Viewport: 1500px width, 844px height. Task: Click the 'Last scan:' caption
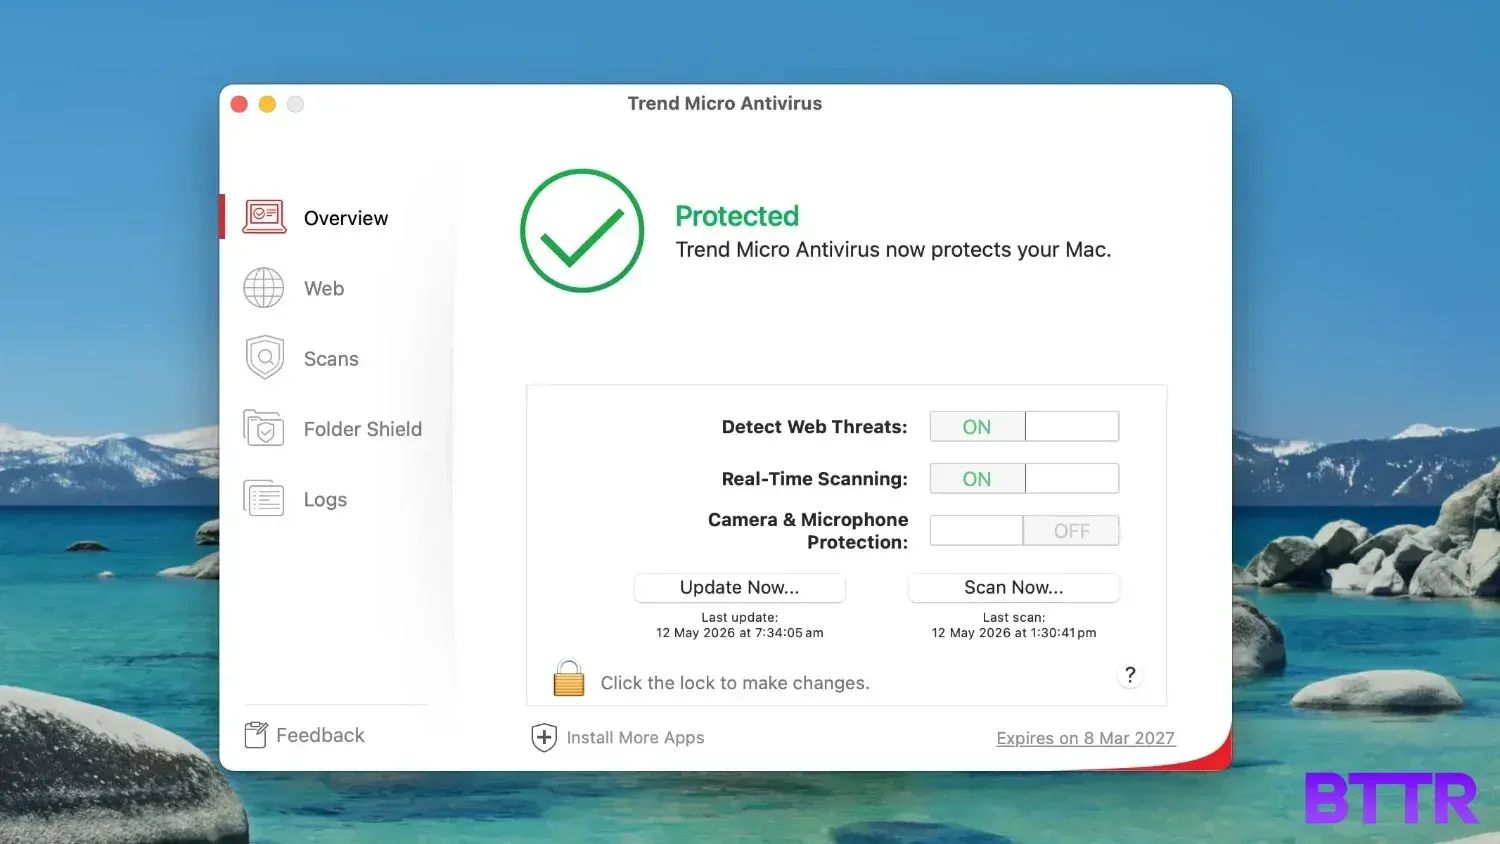pos(1014,618)
